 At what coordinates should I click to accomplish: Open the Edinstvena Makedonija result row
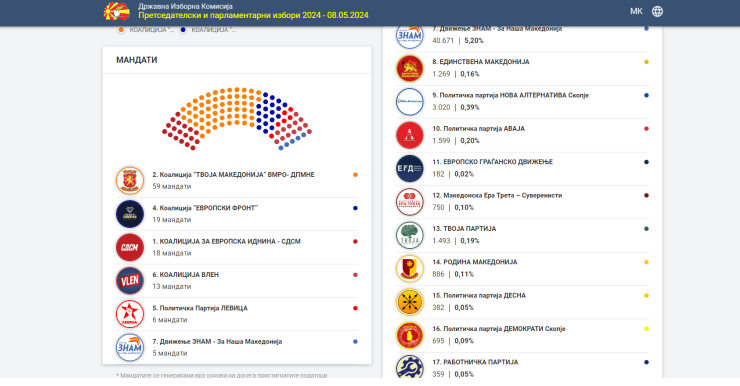coord(522,68)
